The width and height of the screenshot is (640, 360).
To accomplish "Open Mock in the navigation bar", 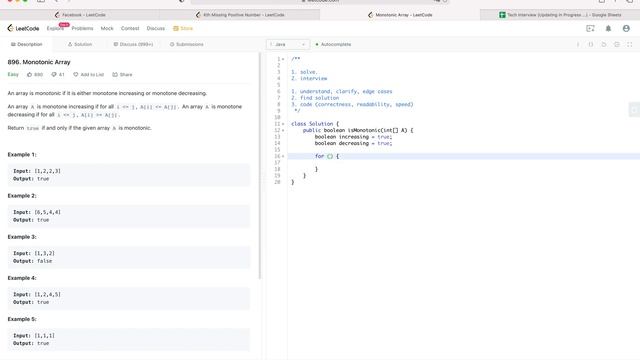I will (107, 28).
